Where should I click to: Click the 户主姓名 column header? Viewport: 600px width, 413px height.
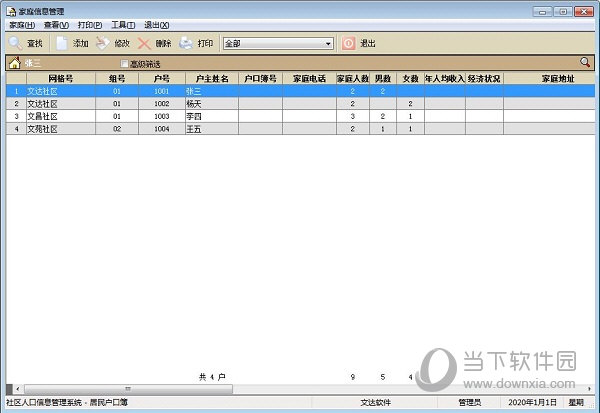tap(212, 78)
